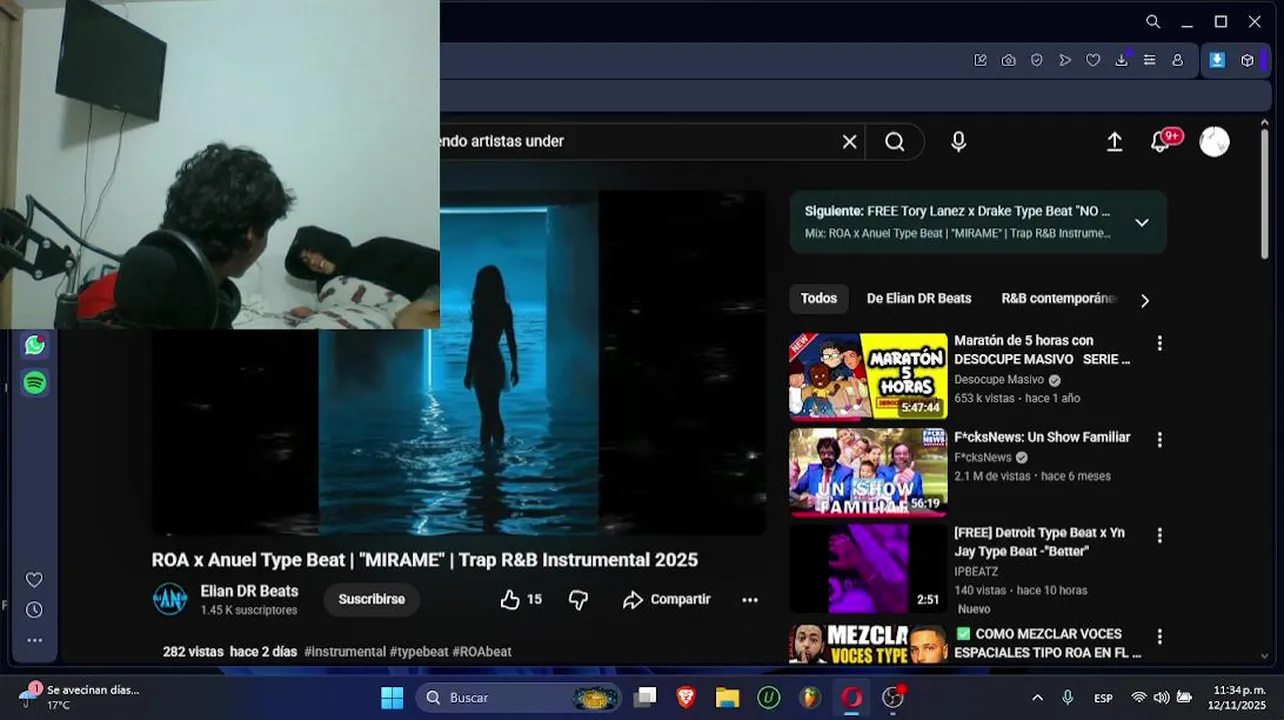Open Brave browser from taskbar
The width and height of the screenshot is (1284, 720).
click(x=686, y=697)
